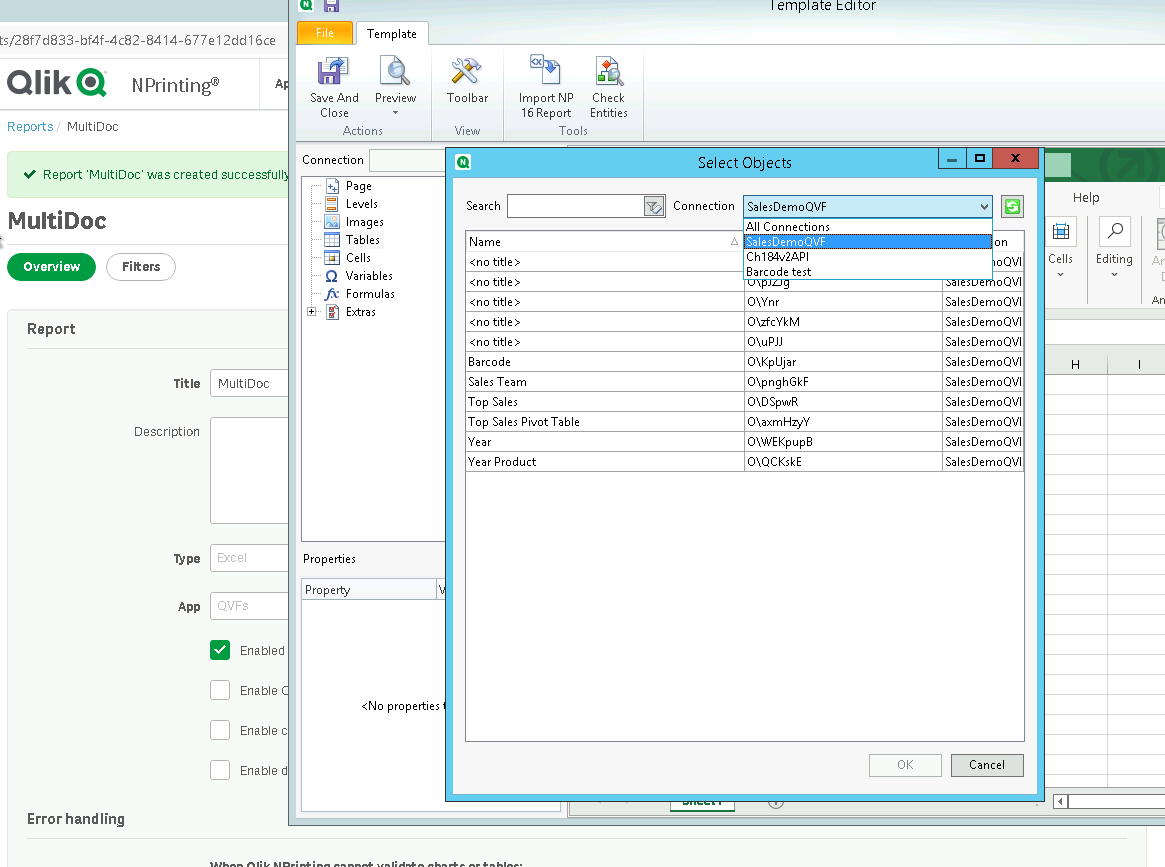Choose Barcode test in connection list

tap(868, 272)
